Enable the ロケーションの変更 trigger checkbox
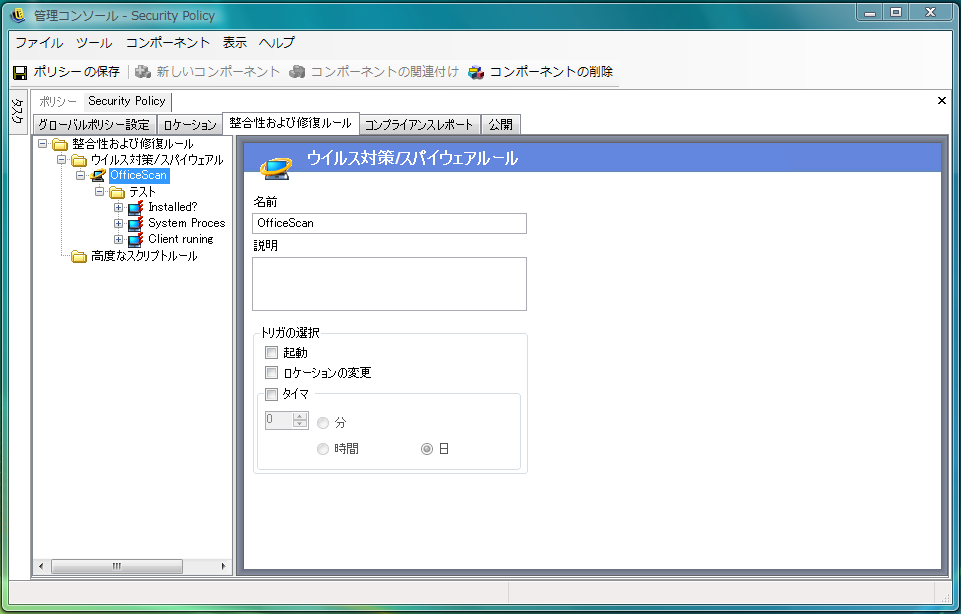 (x=272, y=373)
